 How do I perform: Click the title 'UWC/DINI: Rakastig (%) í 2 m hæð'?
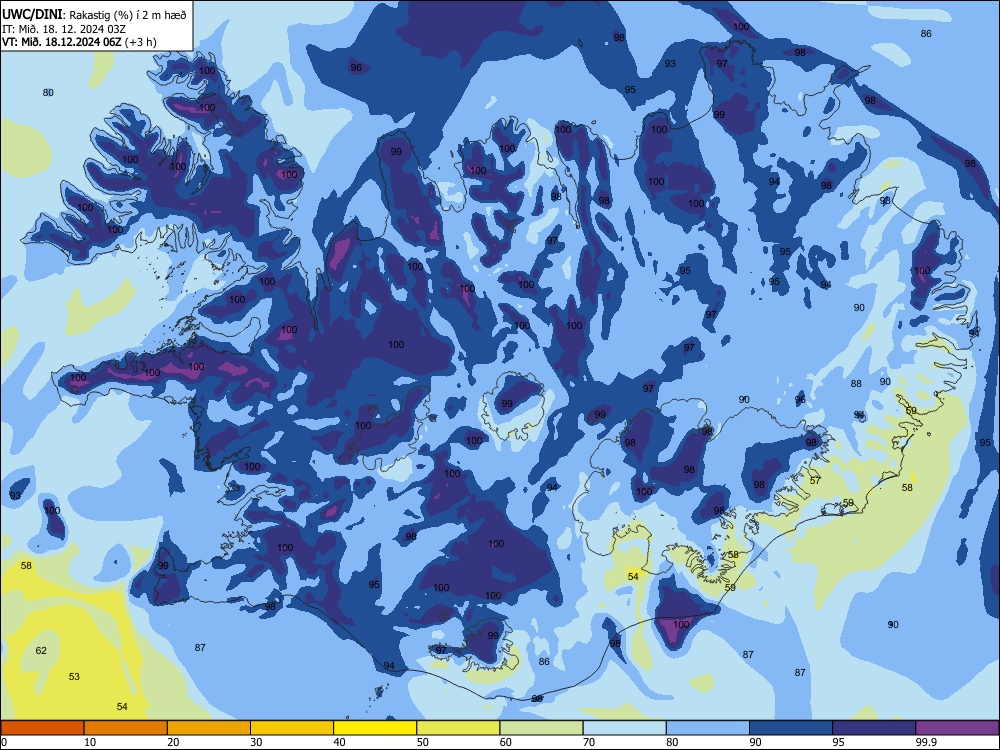[94, 15]
